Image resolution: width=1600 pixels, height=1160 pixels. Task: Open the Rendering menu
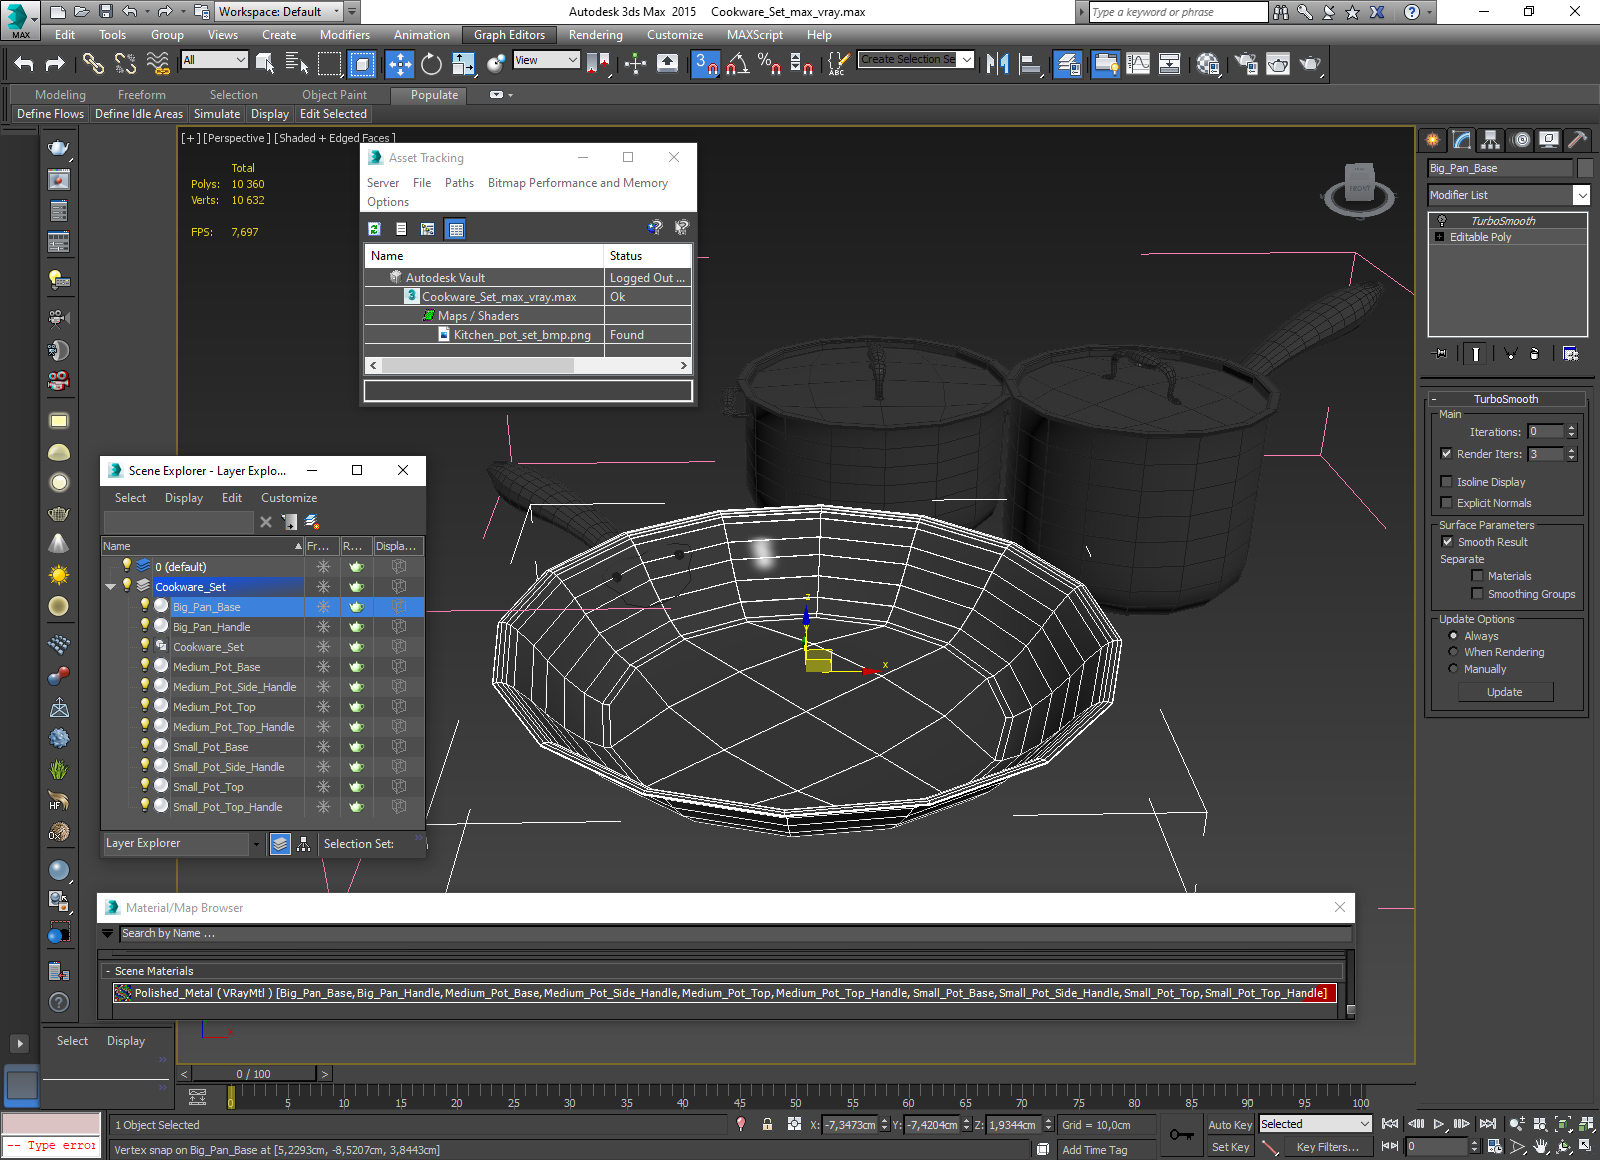click(x=596, y=35)
